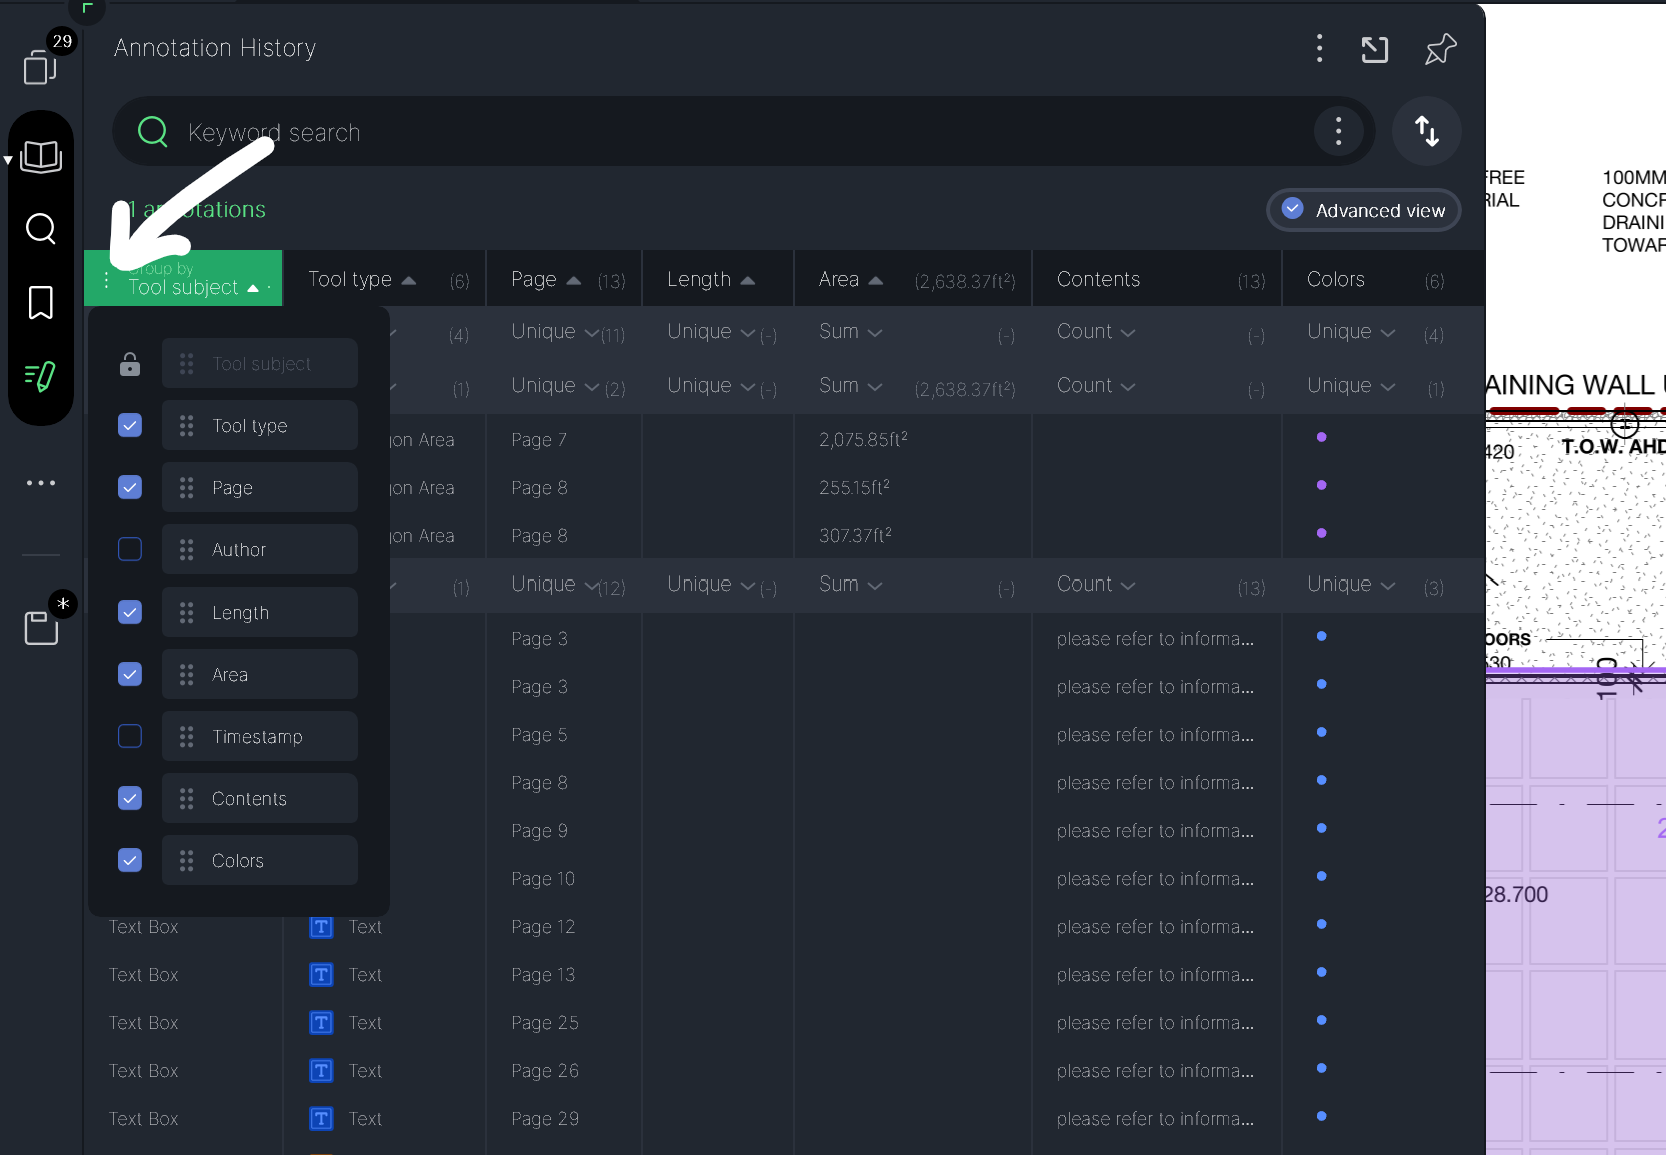Grab the drag handle for Author column

pyautogui.click(x=187, y=550)
